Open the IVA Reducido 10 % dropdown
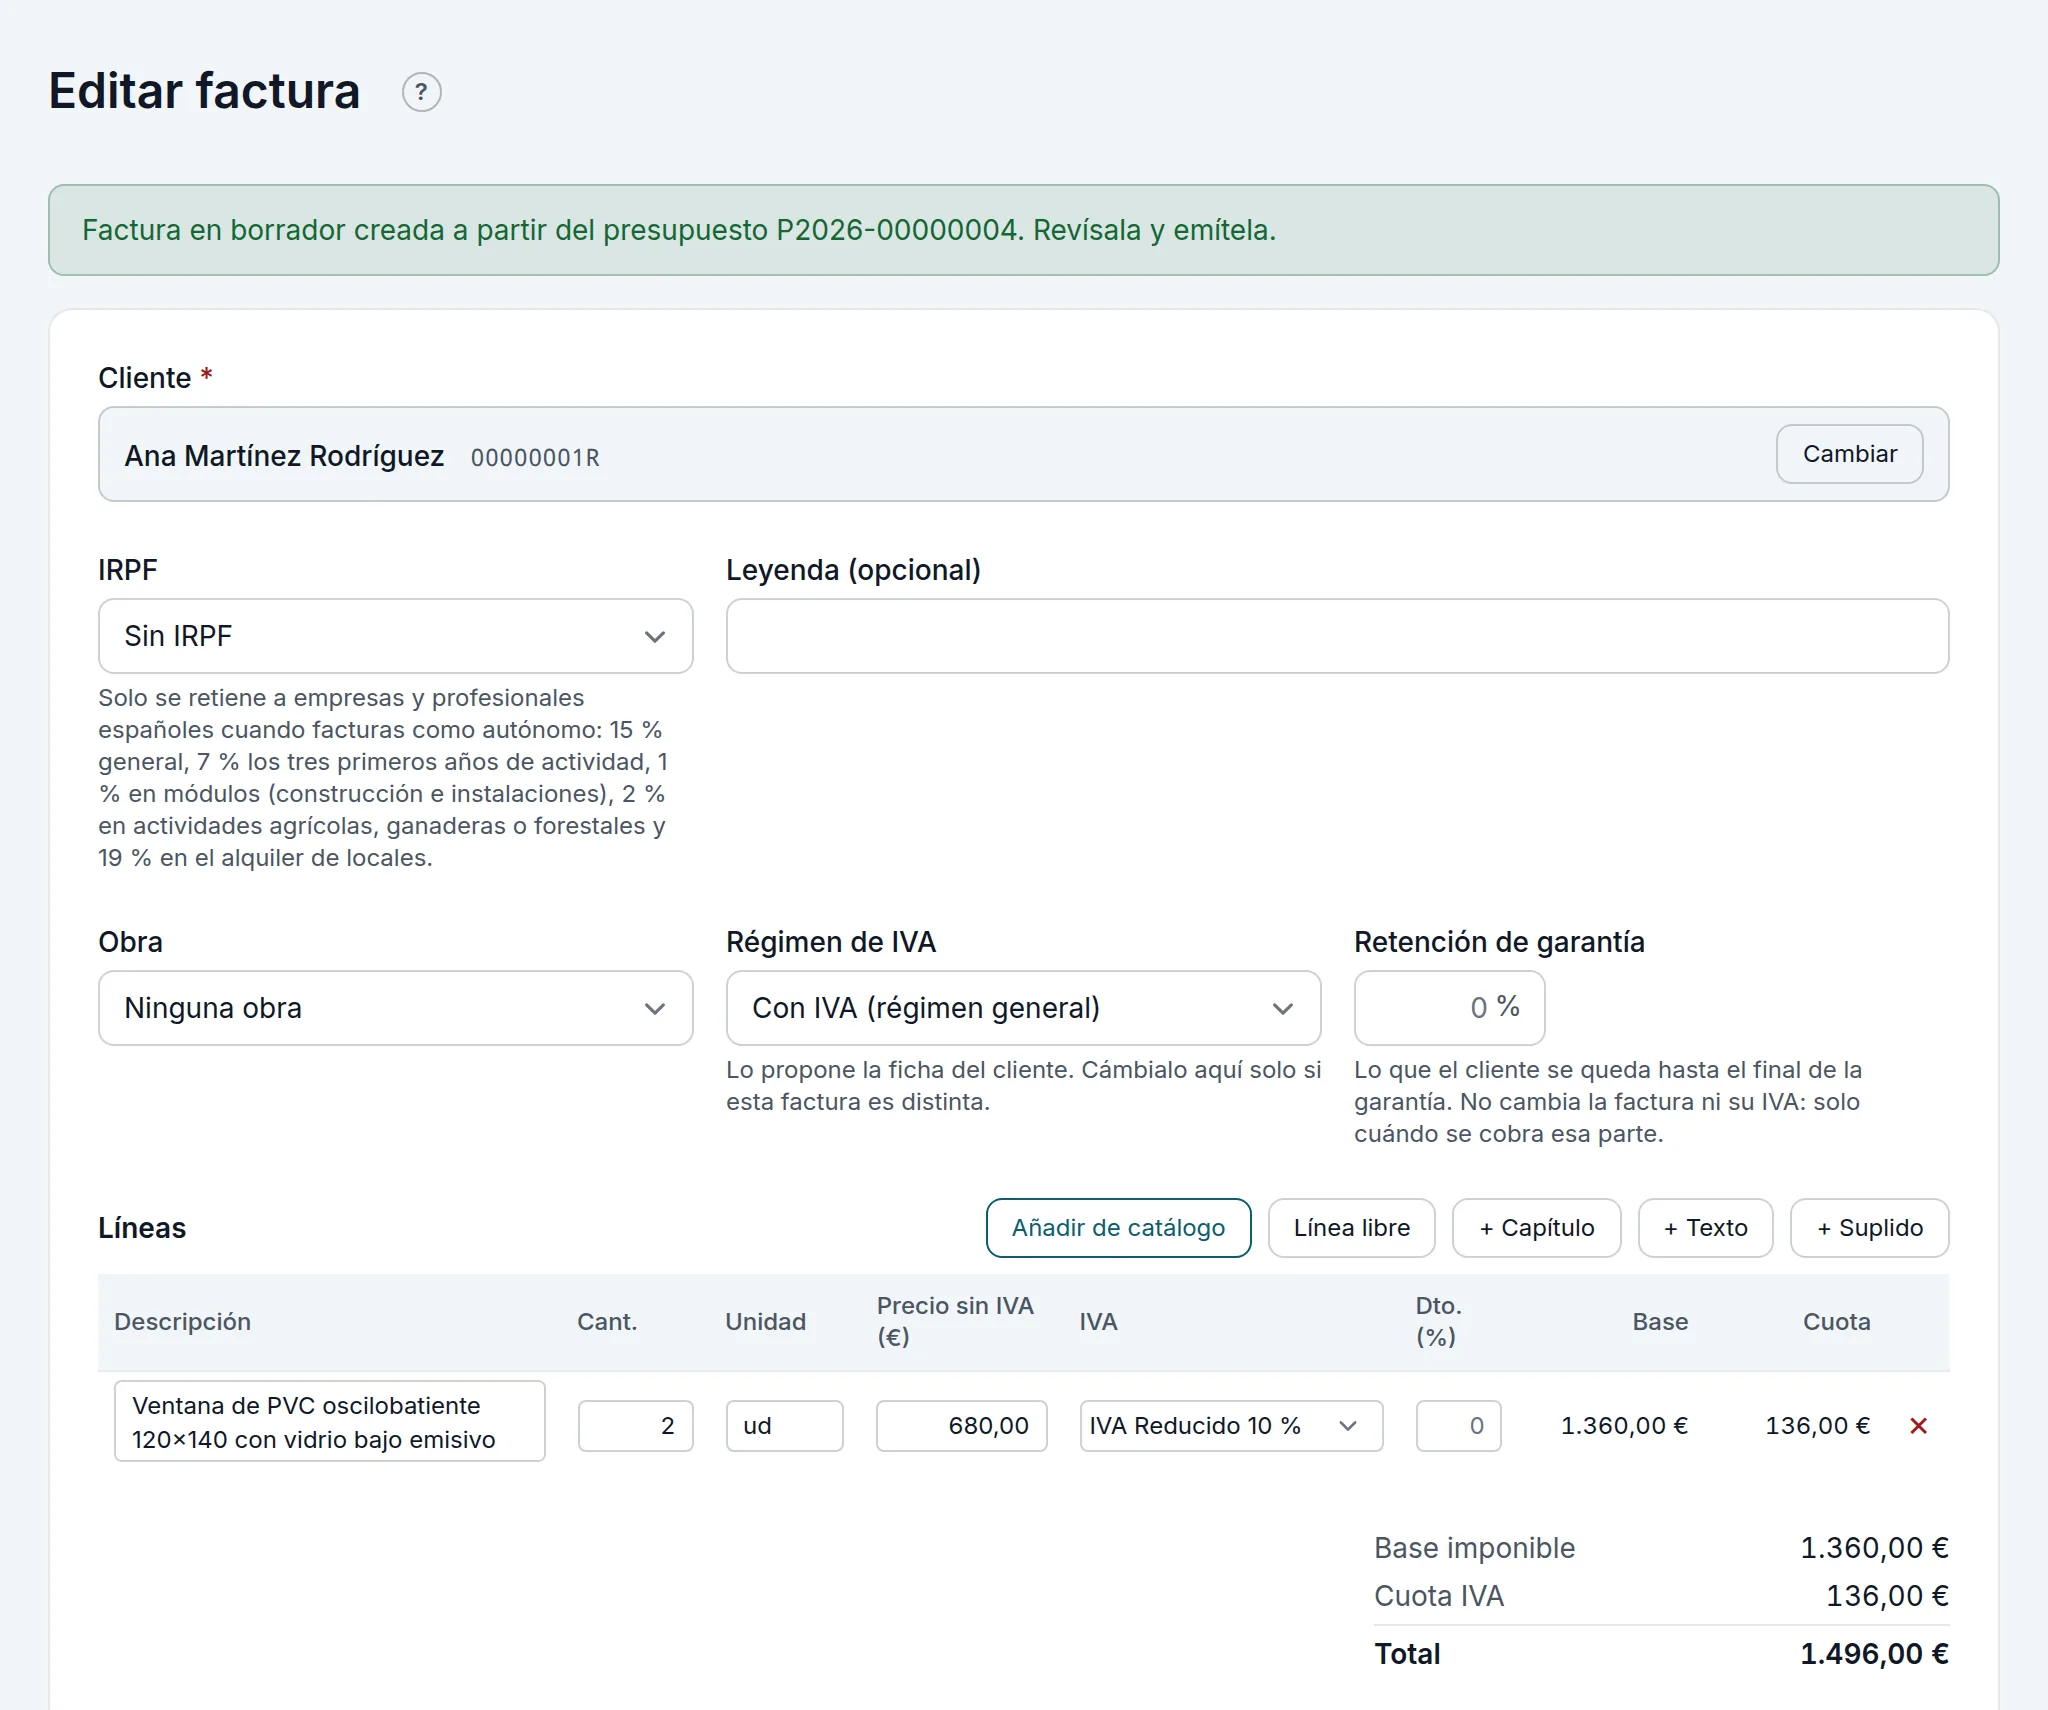This screenshot has width=2048, height=1710. pyautogui.click(x=1231, y=1426)
